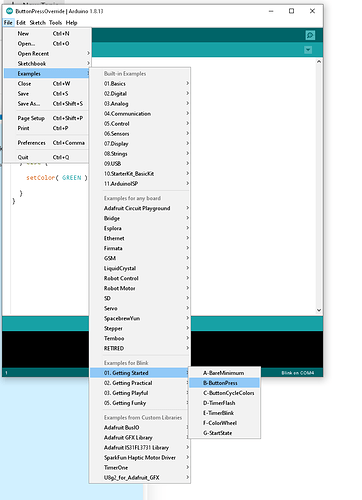Screen dimensions: 362x500
Task: Open Adafruit BusIO examples
Action: click(x=140, y=428)
